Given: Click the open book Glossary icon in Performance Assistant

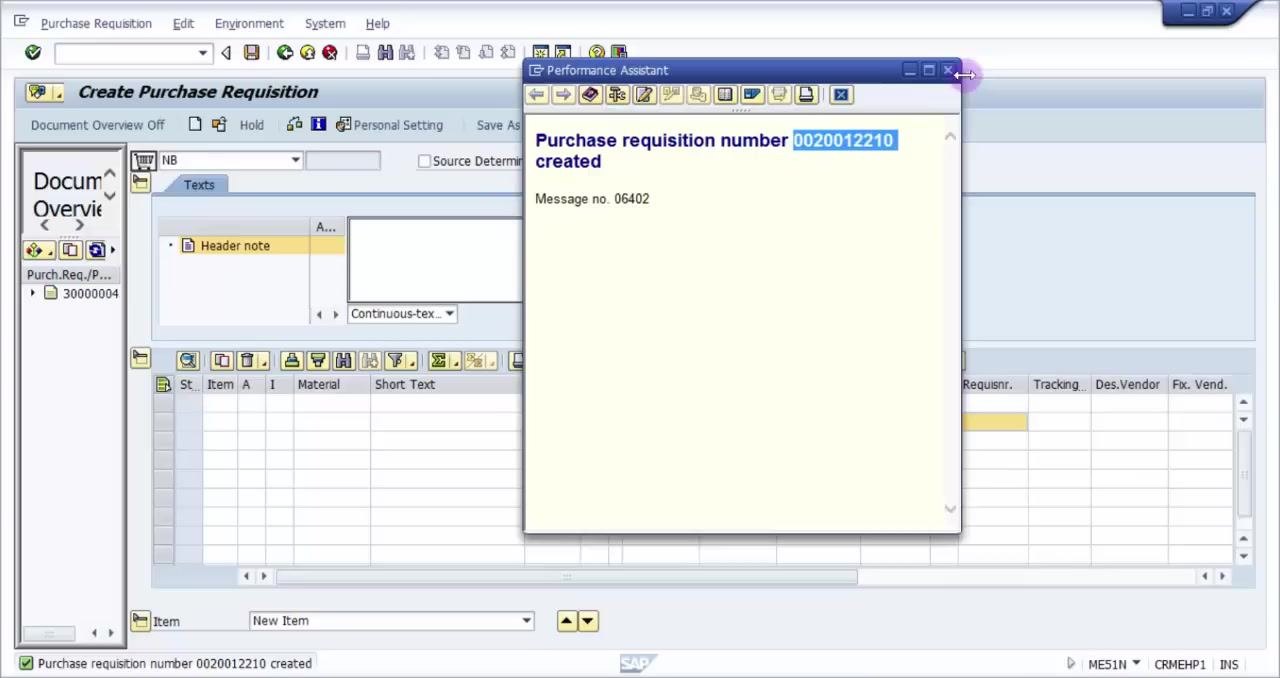Looking at the screenshot, I should [x=725, y=95].
